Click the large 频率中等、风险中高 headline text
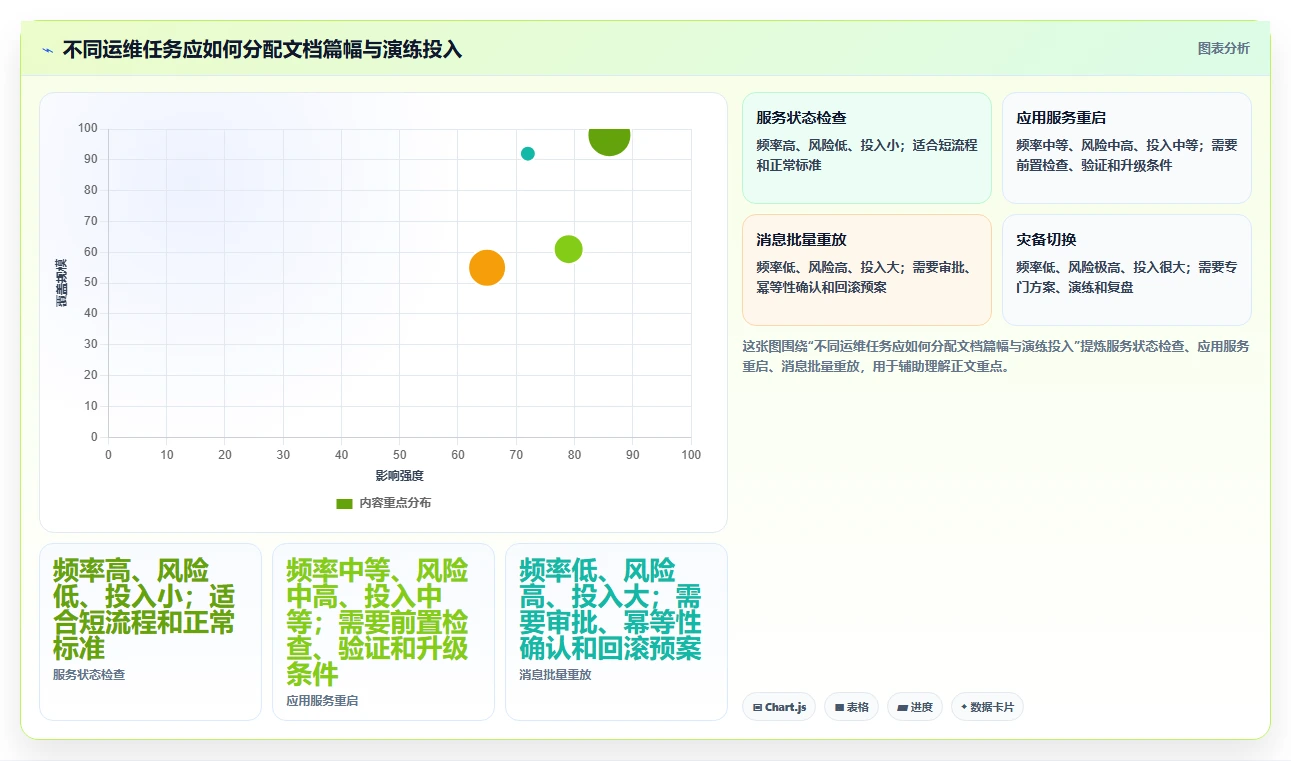Image resolution: width=1291 pixels, height=761 pixels. 377,623
